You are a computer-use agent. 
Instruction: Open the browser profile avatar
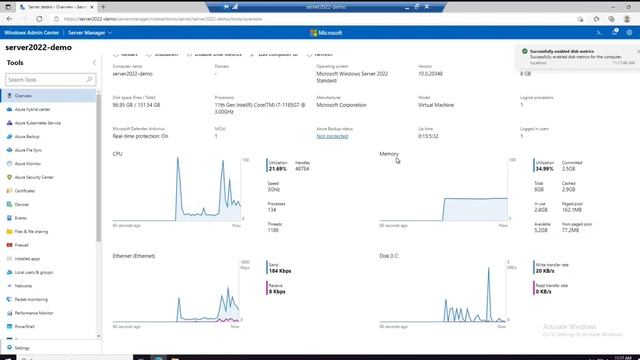point(627,19)
